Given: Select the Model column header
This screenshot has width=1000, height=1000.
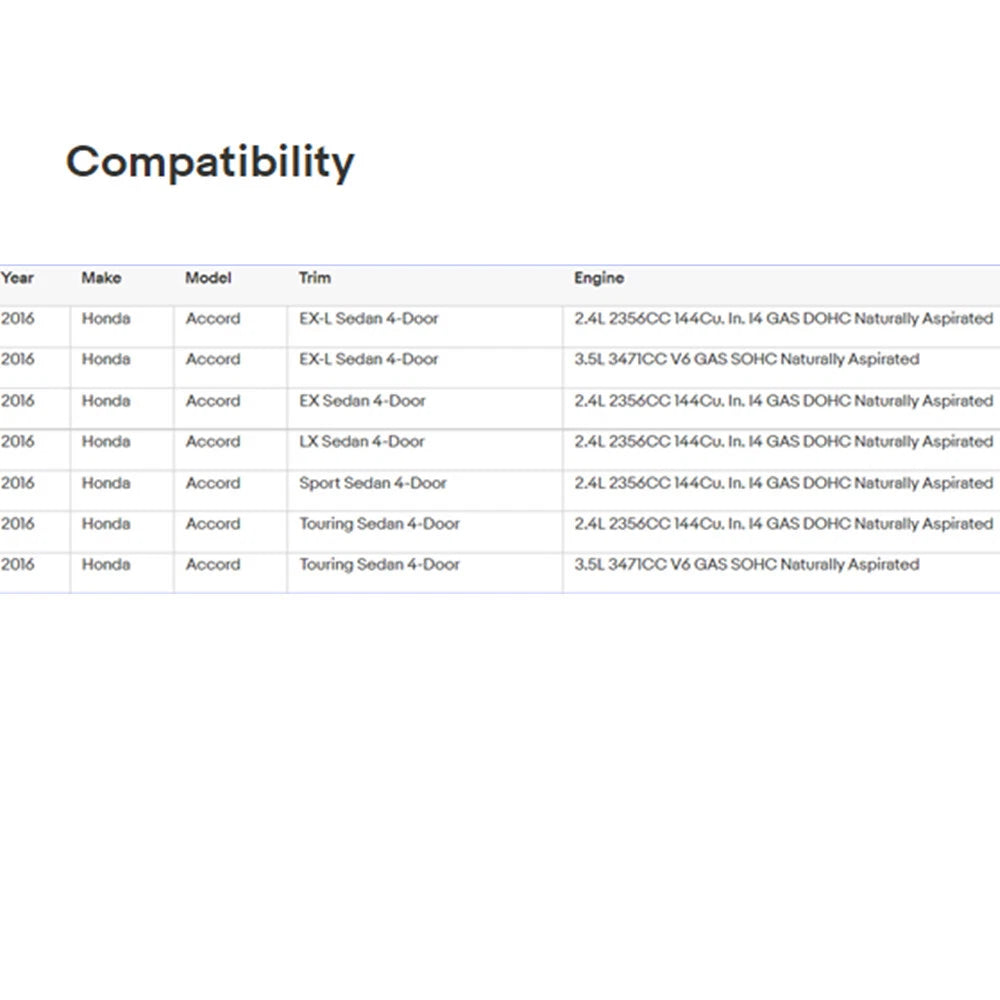Looking at the screenshot, I should (208, 278).
